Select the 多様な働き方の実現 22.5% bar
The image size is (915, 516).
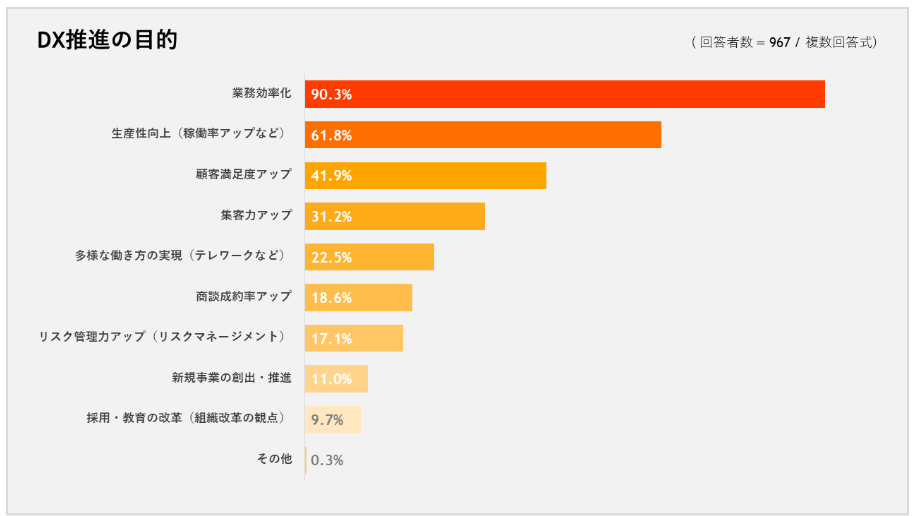[x=369, y=257]
